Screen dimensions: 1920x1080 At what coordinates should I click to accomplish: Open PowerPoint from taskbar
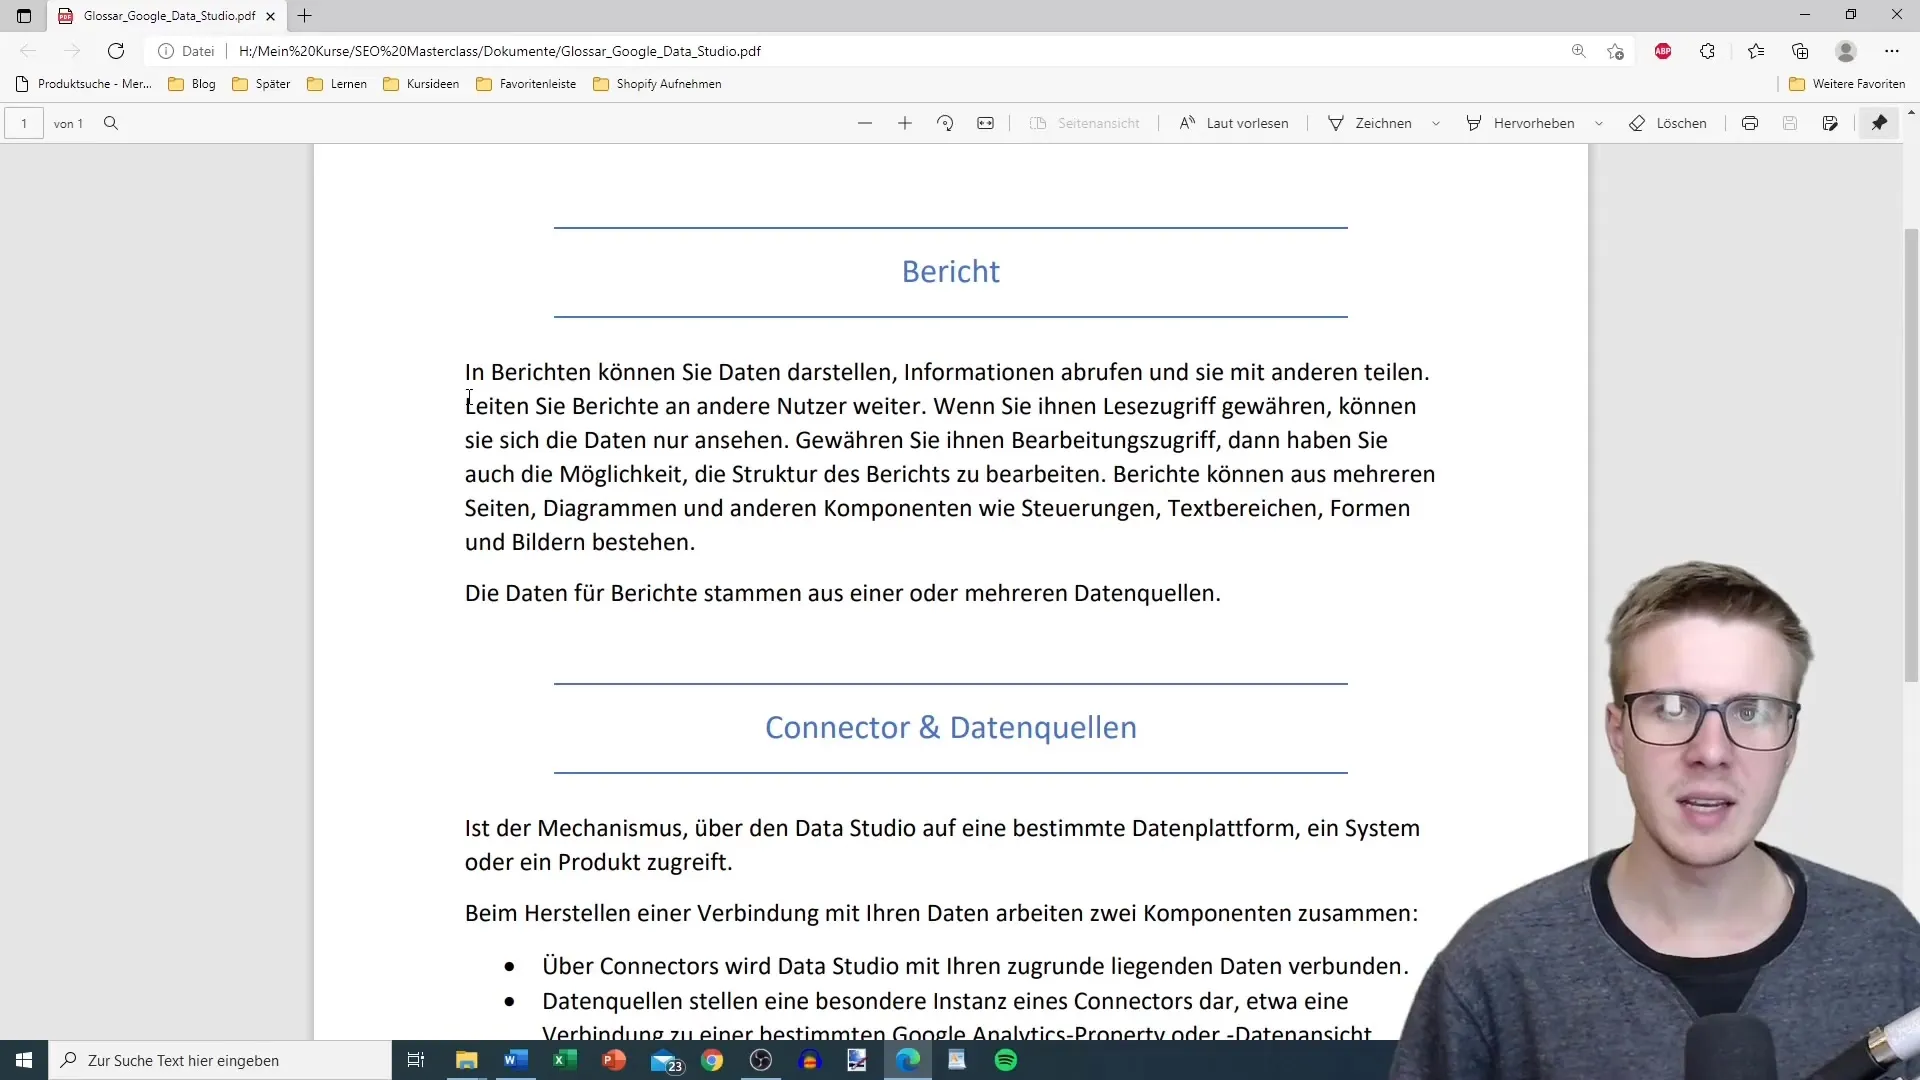click(613, 1060)
